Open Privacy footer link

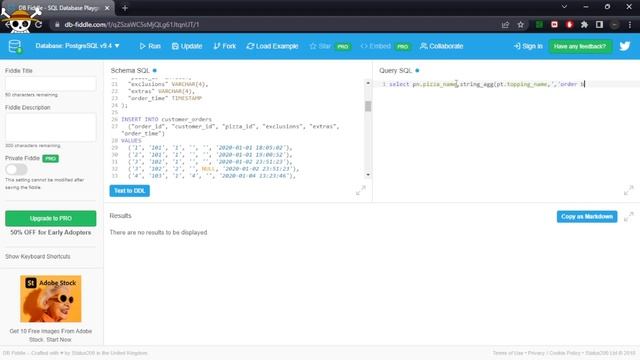pyautogui.click(x=536, y=353)
